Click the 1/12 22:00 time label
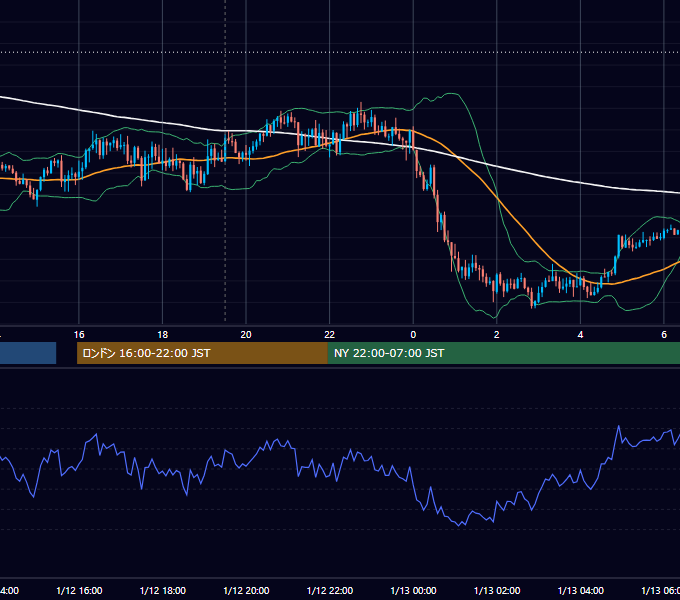680x600 pixels. [330, 590]
